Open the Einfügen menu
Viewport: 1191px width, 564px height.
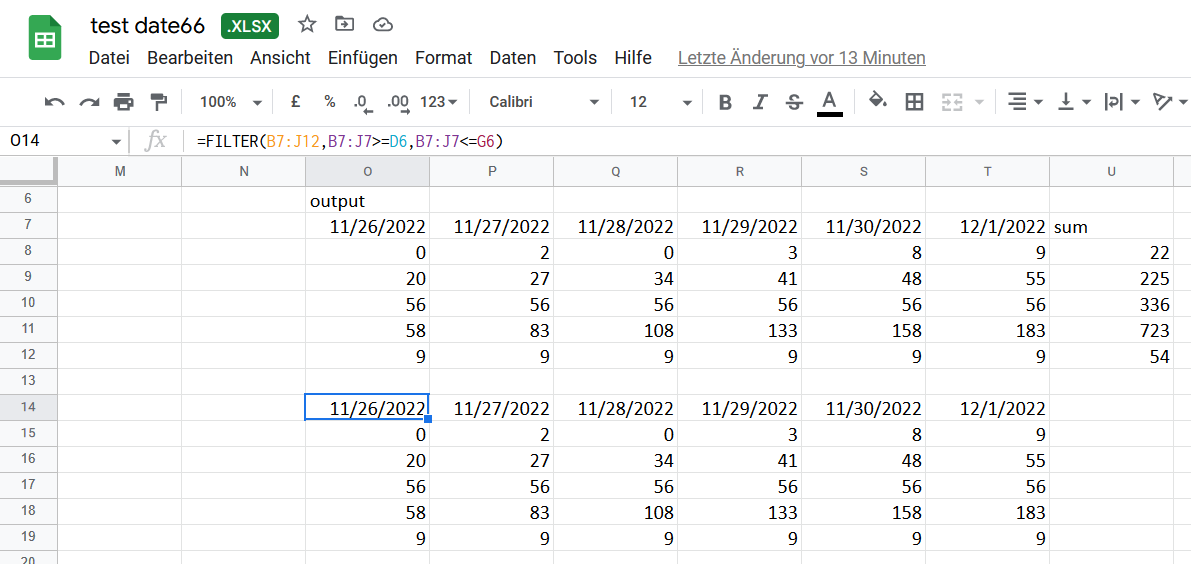coord(362,58)
